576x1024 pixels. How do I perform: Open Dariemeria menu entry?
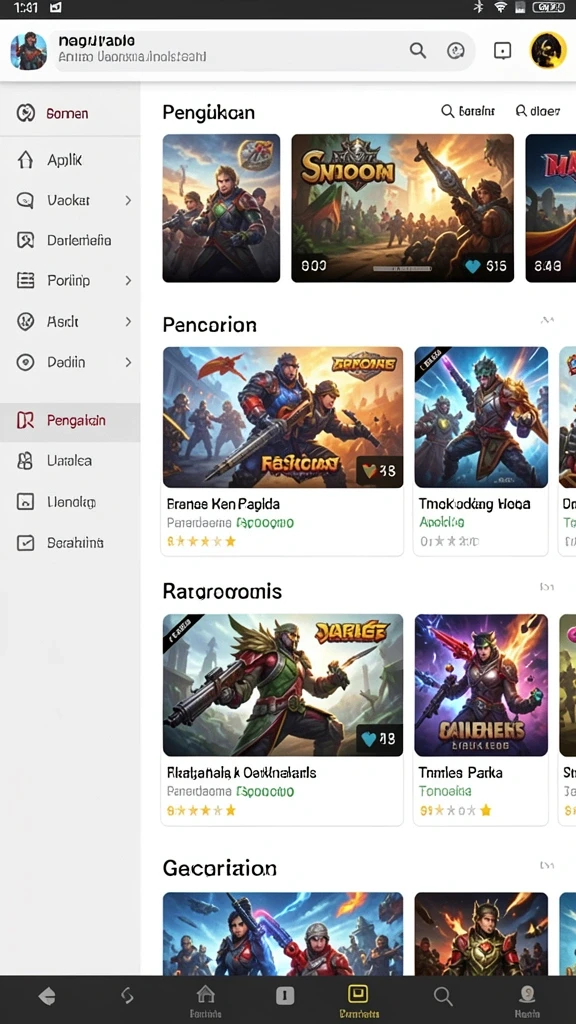[79, 240]
